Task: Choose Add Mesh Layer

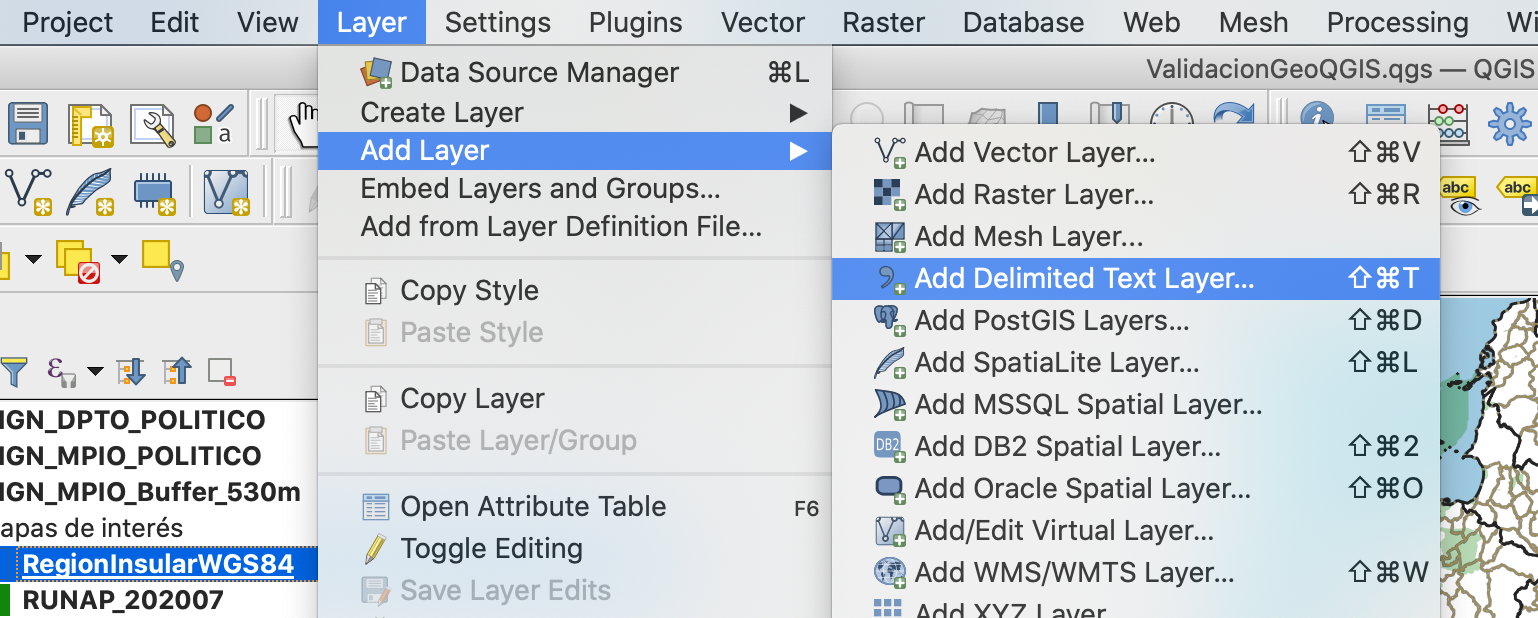Action: tap(1136, 237)
